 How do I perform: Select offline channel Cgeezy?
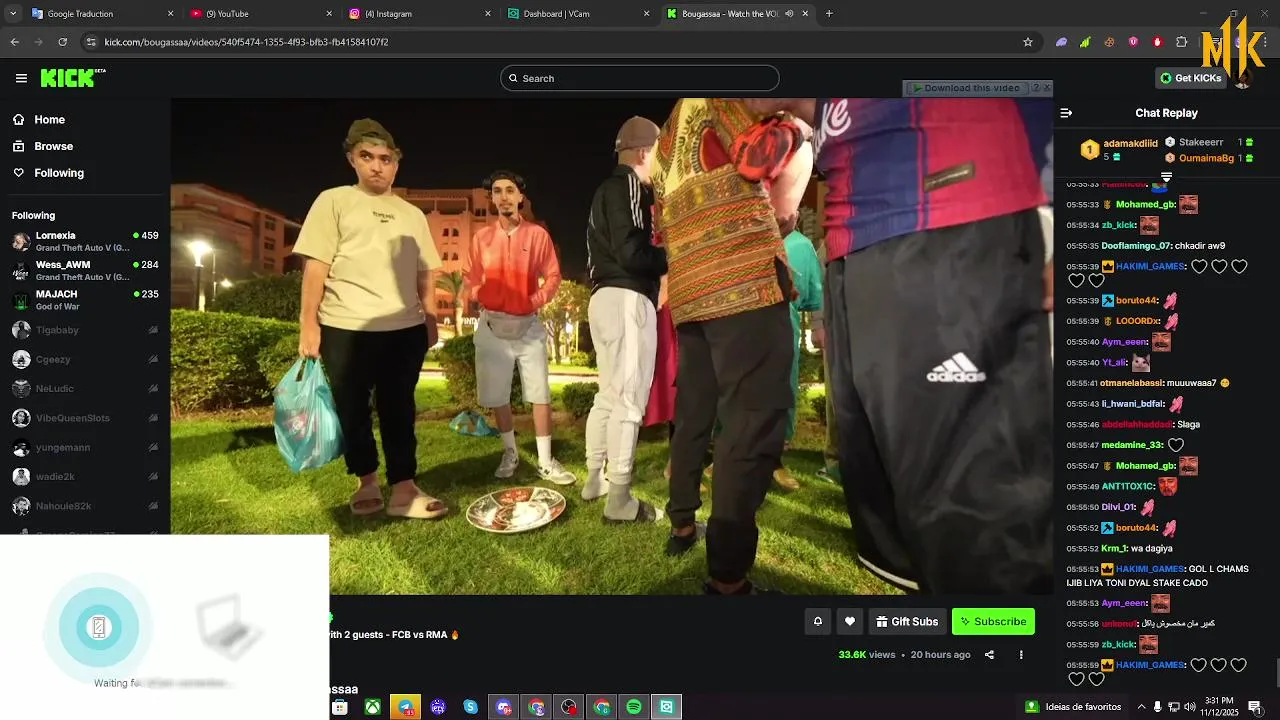point(85,359)
